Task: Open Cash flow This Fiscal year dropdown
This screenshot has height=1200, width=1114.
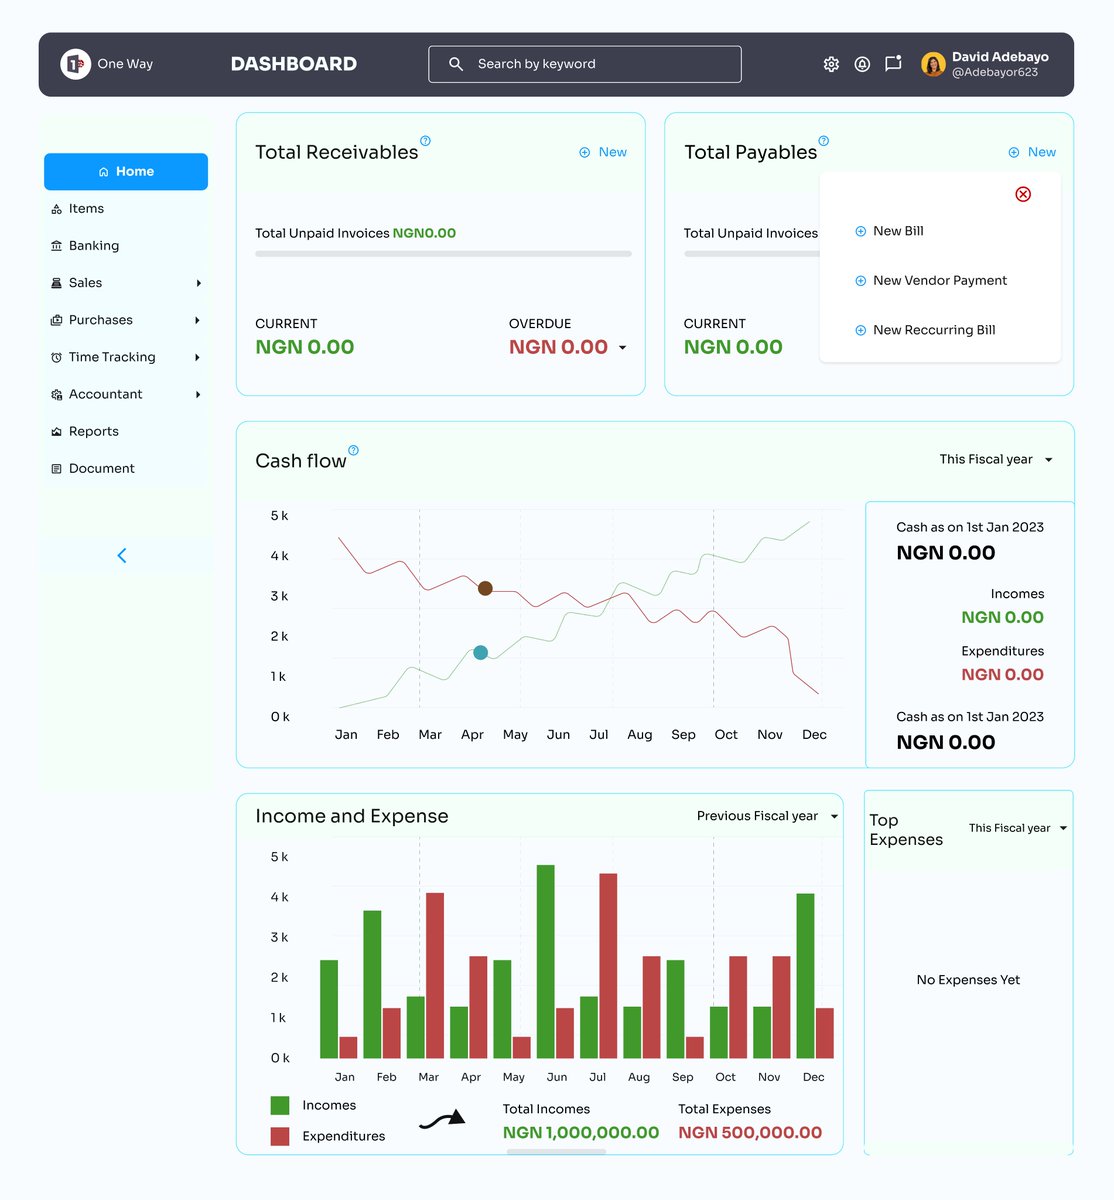Action: (996, 459)
